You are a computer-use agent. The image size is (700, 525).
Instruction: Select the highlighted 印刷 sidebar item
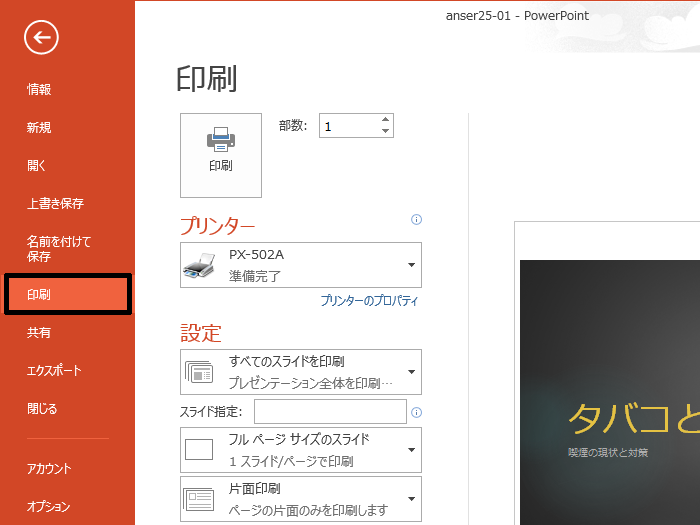68,294
